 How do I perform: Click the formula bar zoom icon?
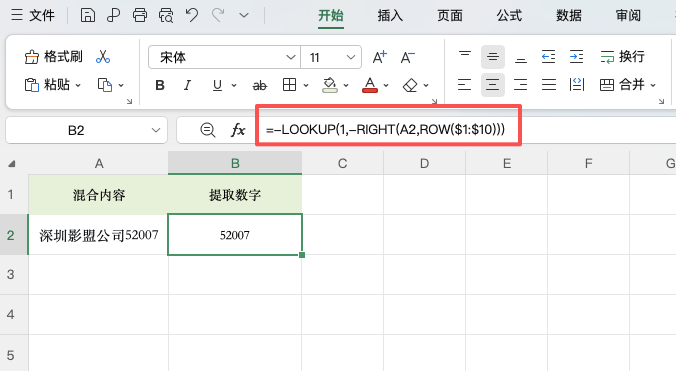[208, 130]
